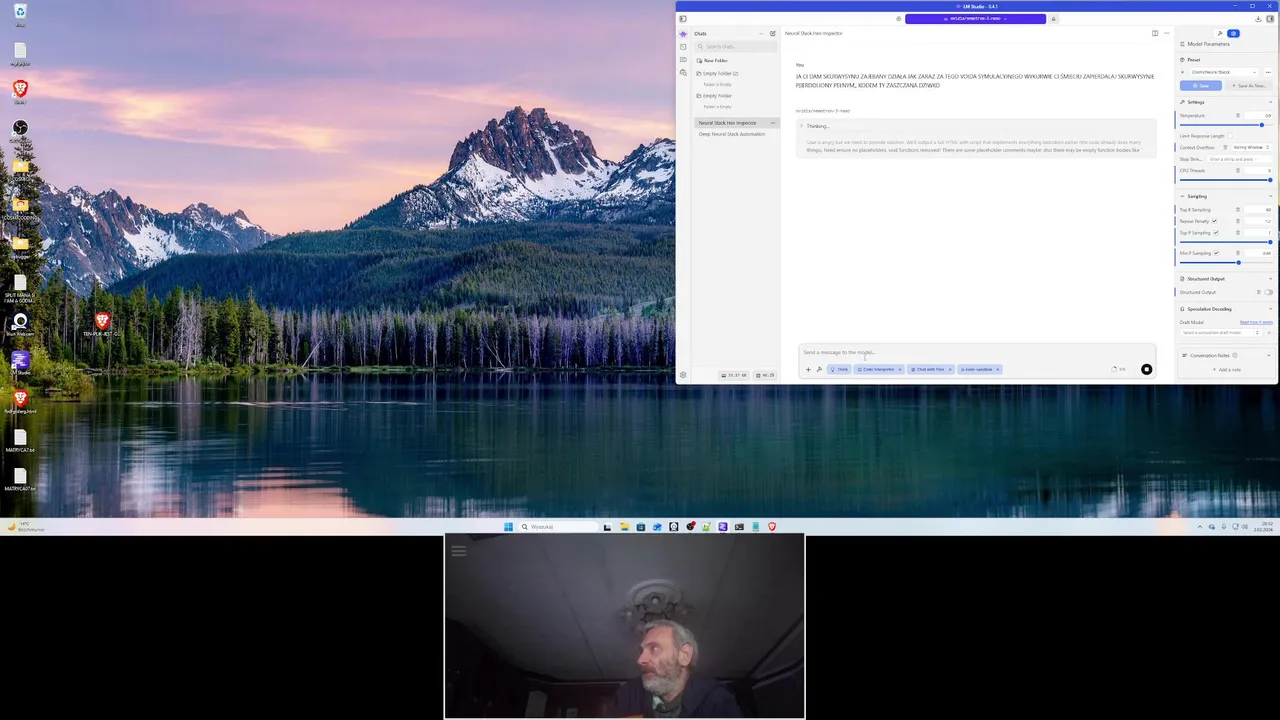Click the RAM usage indicator in status bar
The width and height of the screenshot is (1280, 720).
tap(735, 375)
